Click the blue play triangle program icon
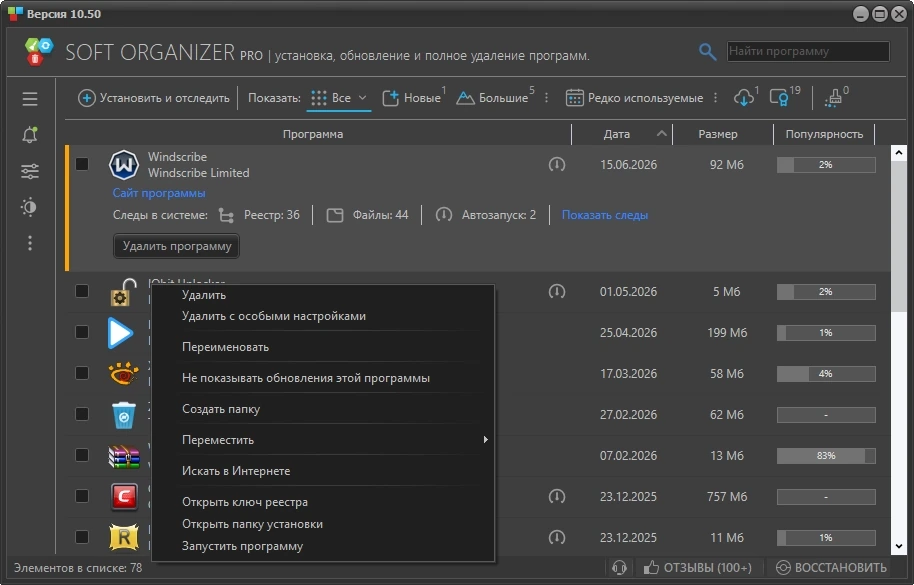Viewport: 914px width, 585px height. coord(121,333)
